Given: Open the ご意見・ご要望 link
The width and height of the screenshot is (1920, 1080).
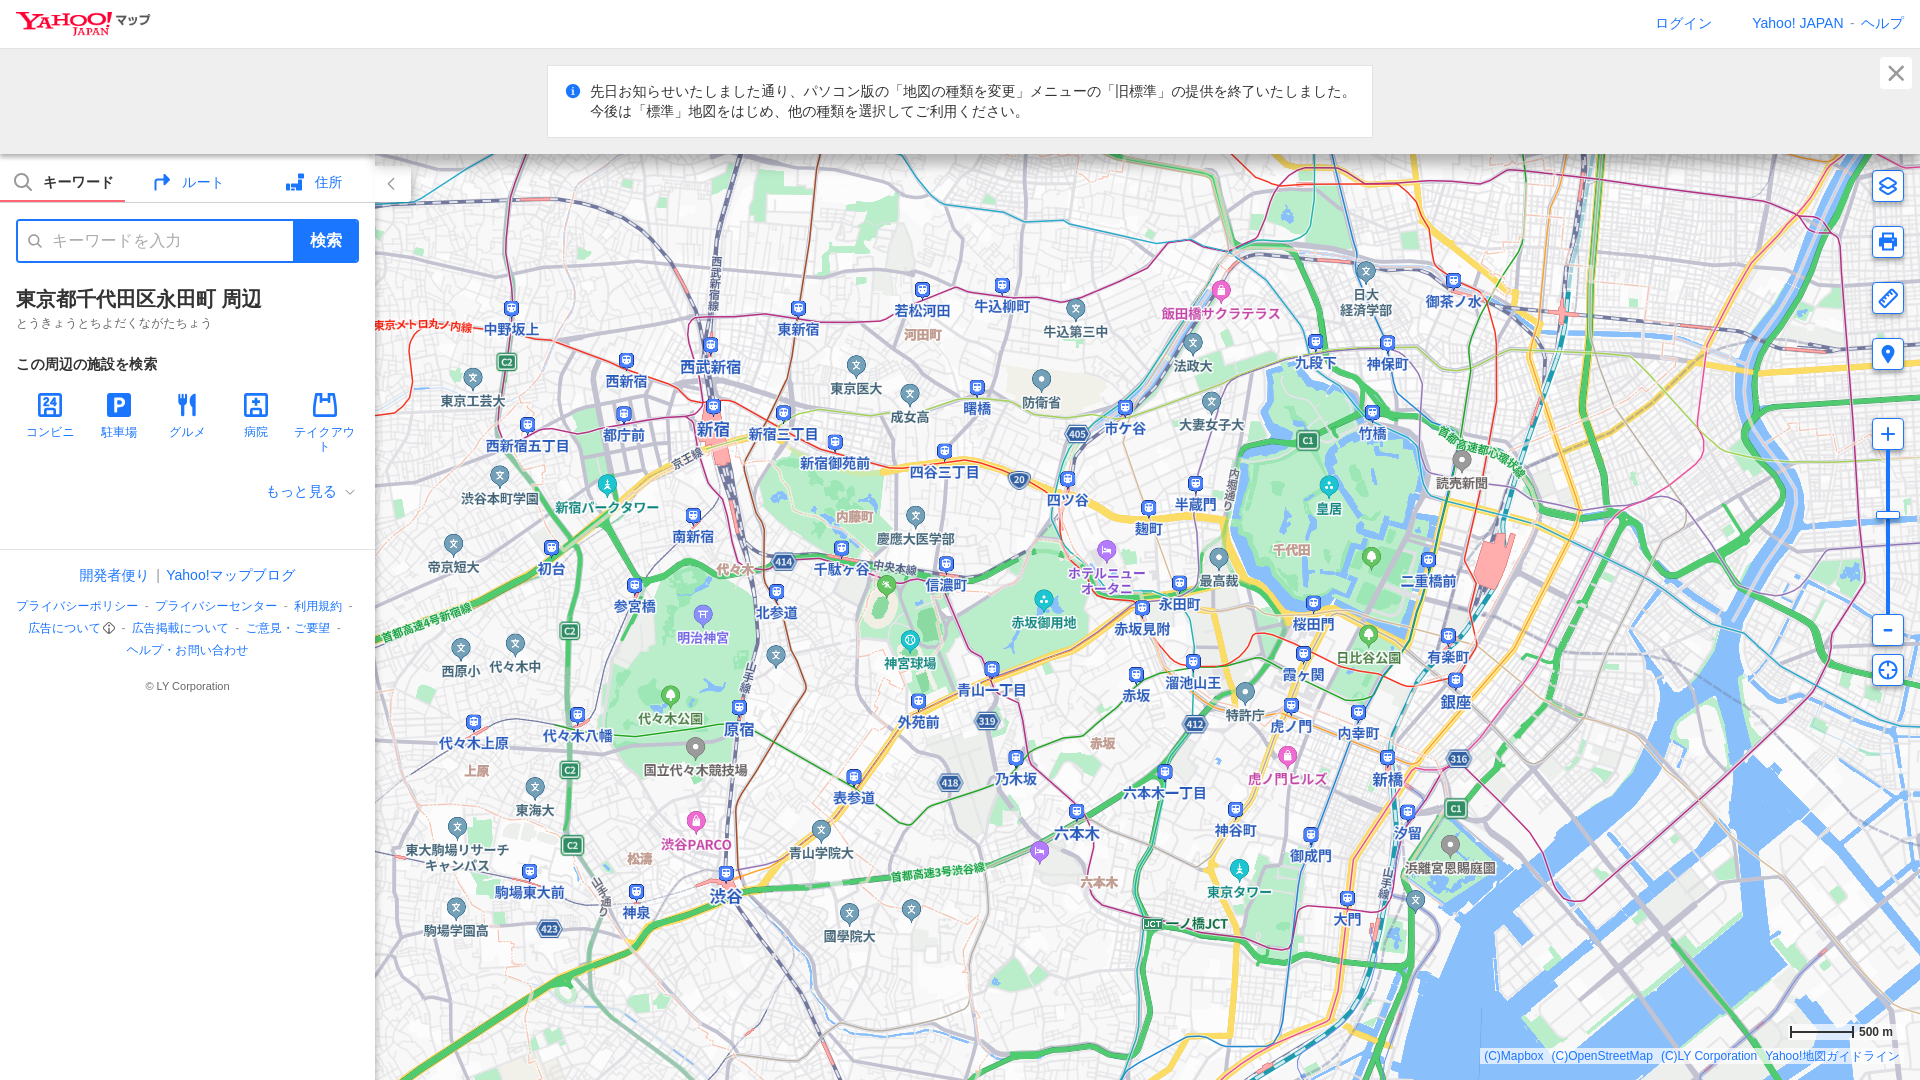Looking at the screenshot, I should click(288, 628).
